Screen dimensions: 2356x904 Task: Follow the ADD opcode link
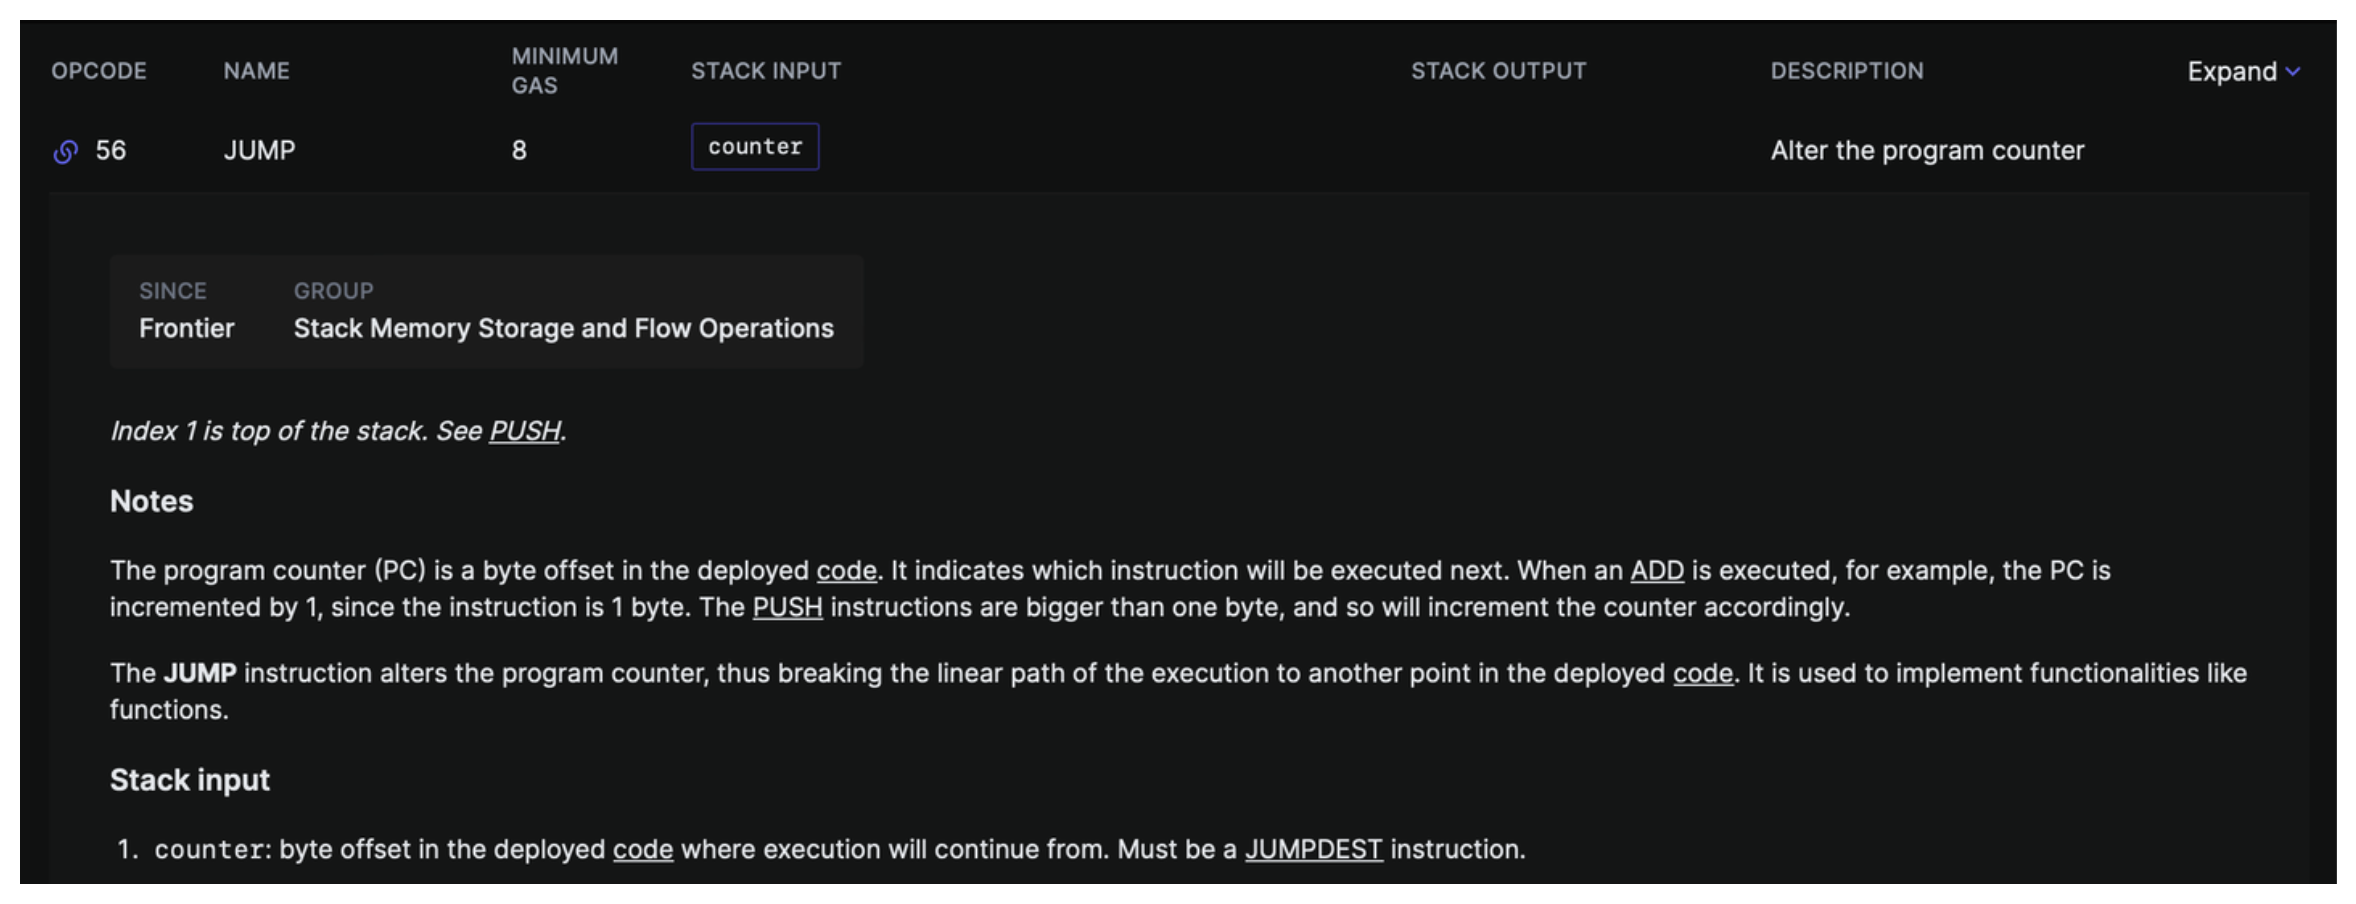tap(1656, 571)
